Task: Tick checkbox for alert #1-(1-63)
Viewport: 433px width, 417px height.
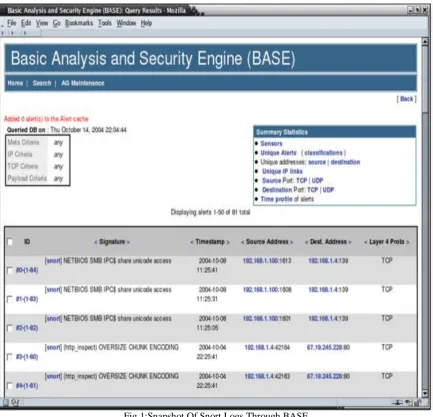Action: [x=10, y=299]
